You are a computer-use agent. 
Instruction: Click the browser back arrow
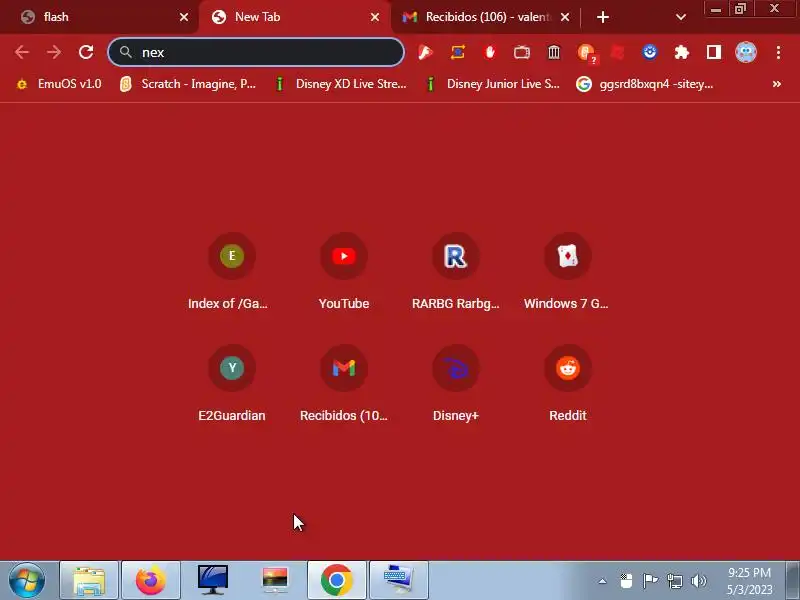click(x=21, y=52)
